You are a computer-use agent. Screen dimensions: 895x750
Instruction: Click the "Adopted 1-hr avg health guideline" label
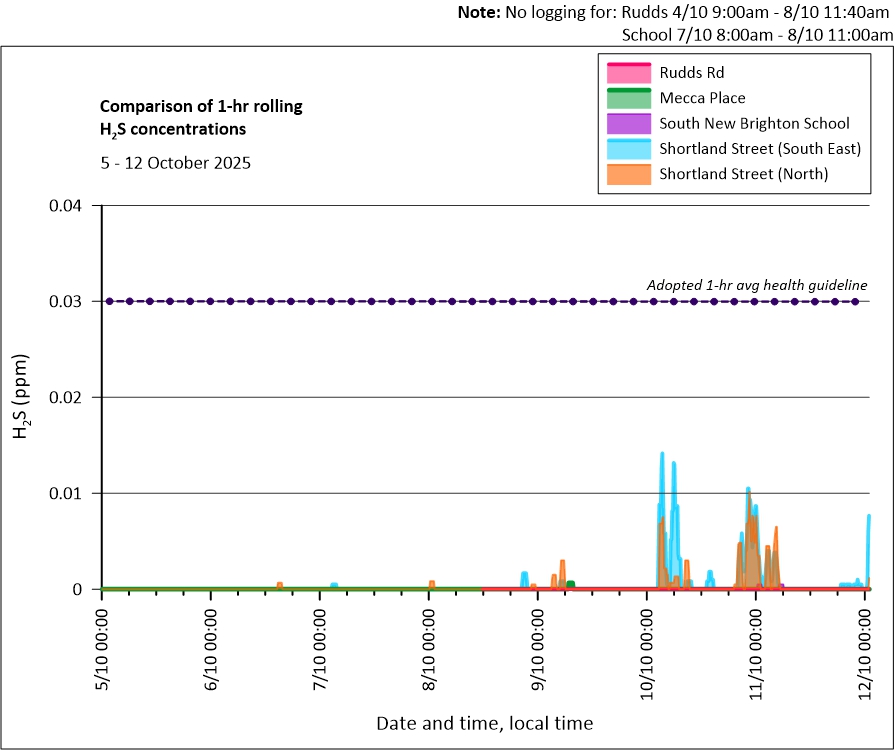click(x=757, y=285)
